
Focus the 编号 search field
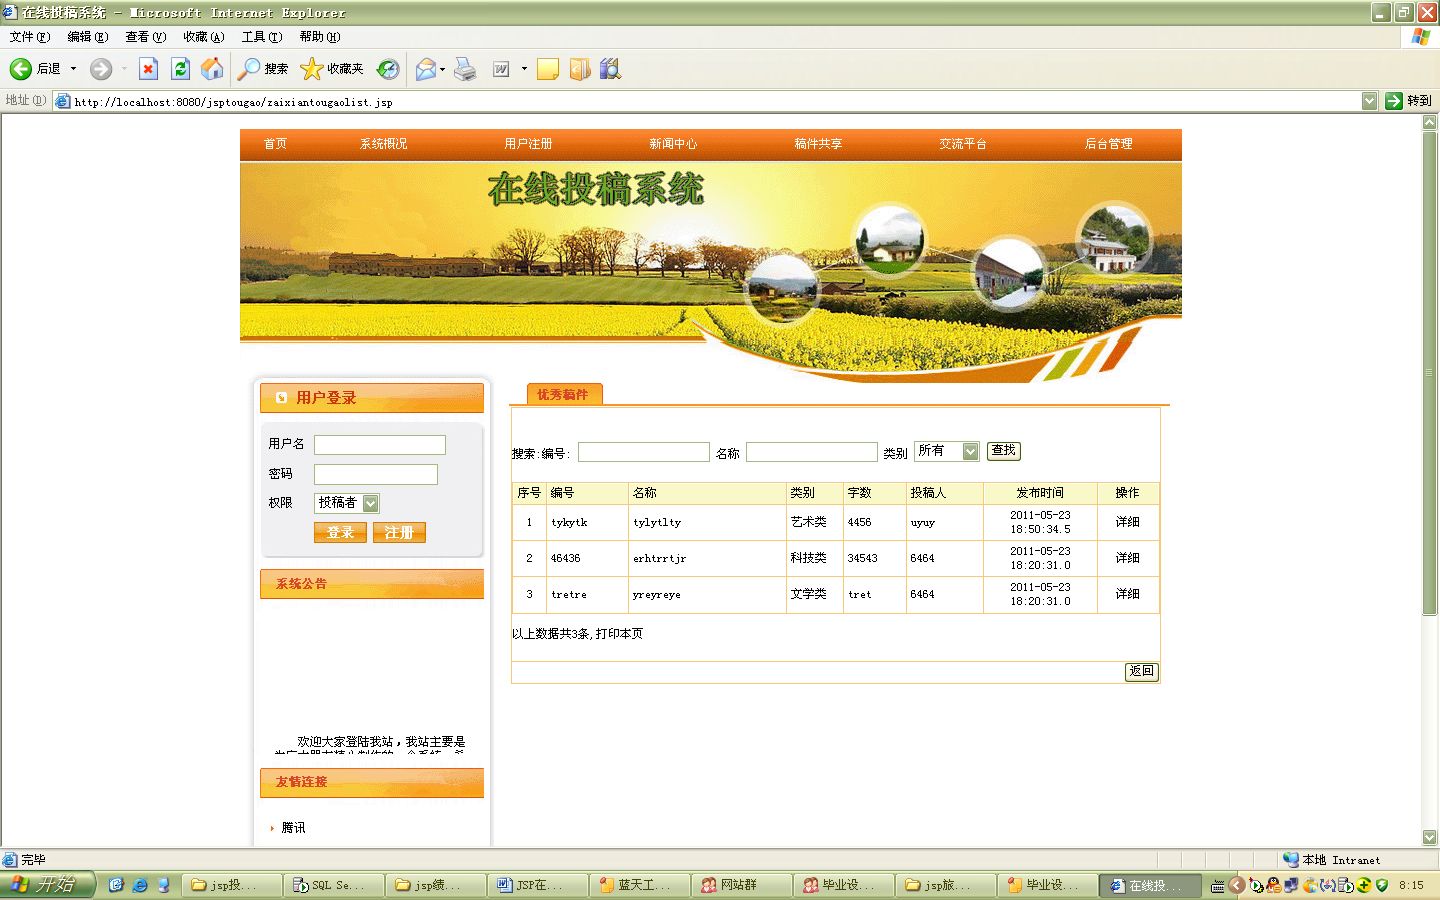(x=644, y=452)
